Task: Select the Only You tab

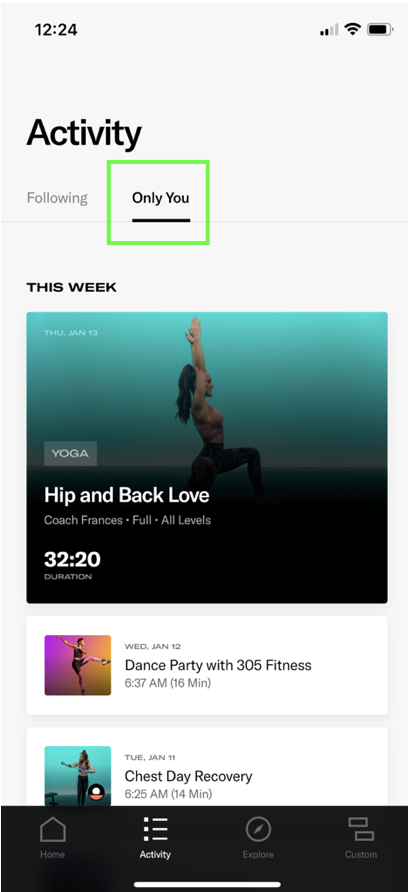Action: (x=160, y=198)
